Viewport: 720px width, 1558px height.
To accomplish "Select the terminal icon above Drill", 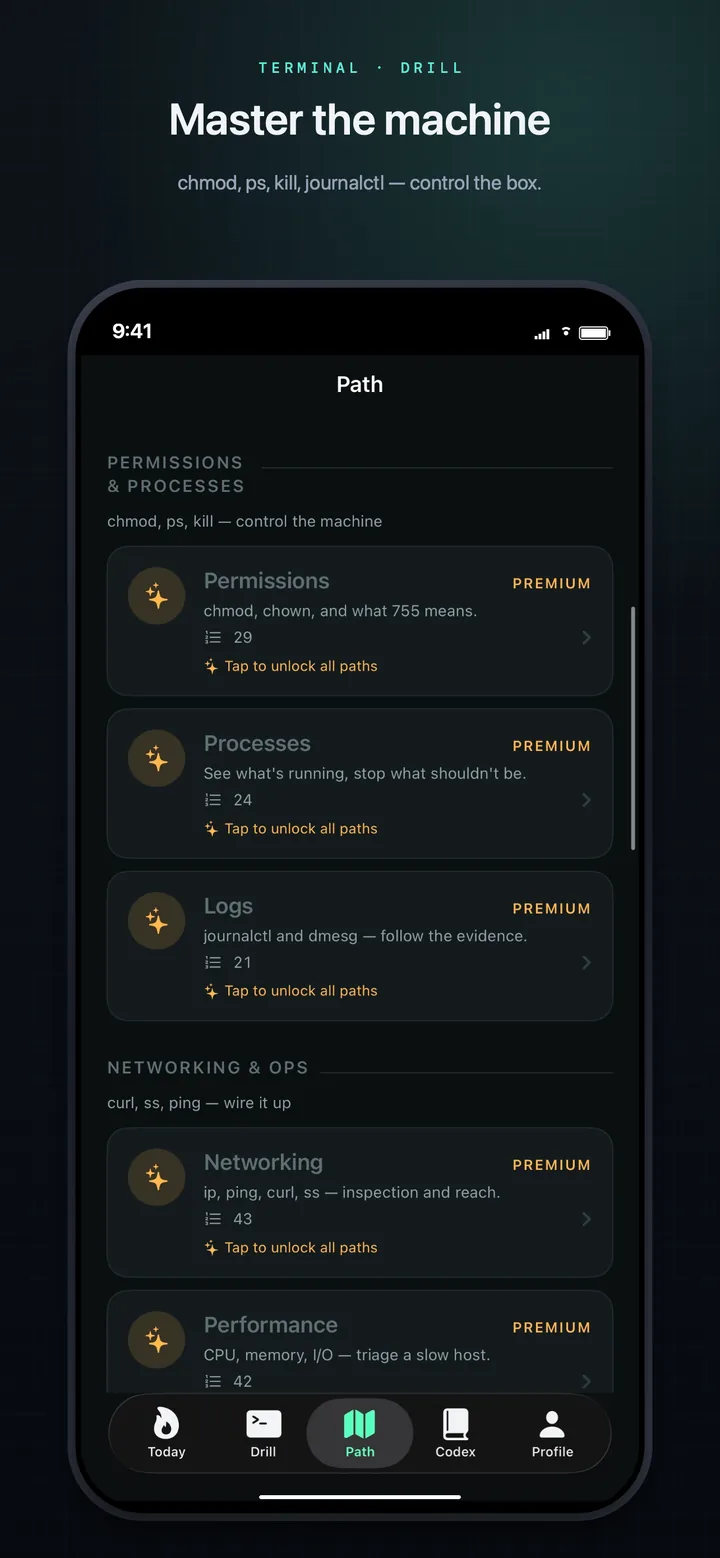I will 263,1422.
